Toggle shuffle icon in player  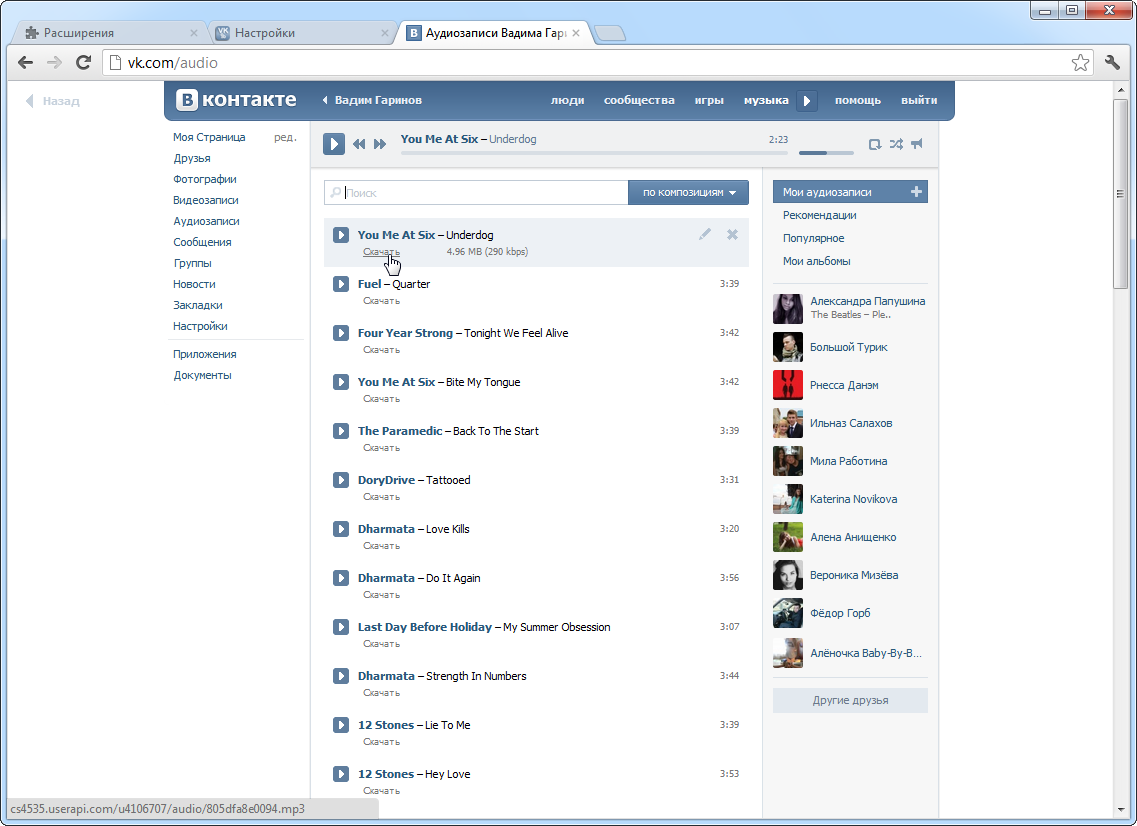[896, 144]
